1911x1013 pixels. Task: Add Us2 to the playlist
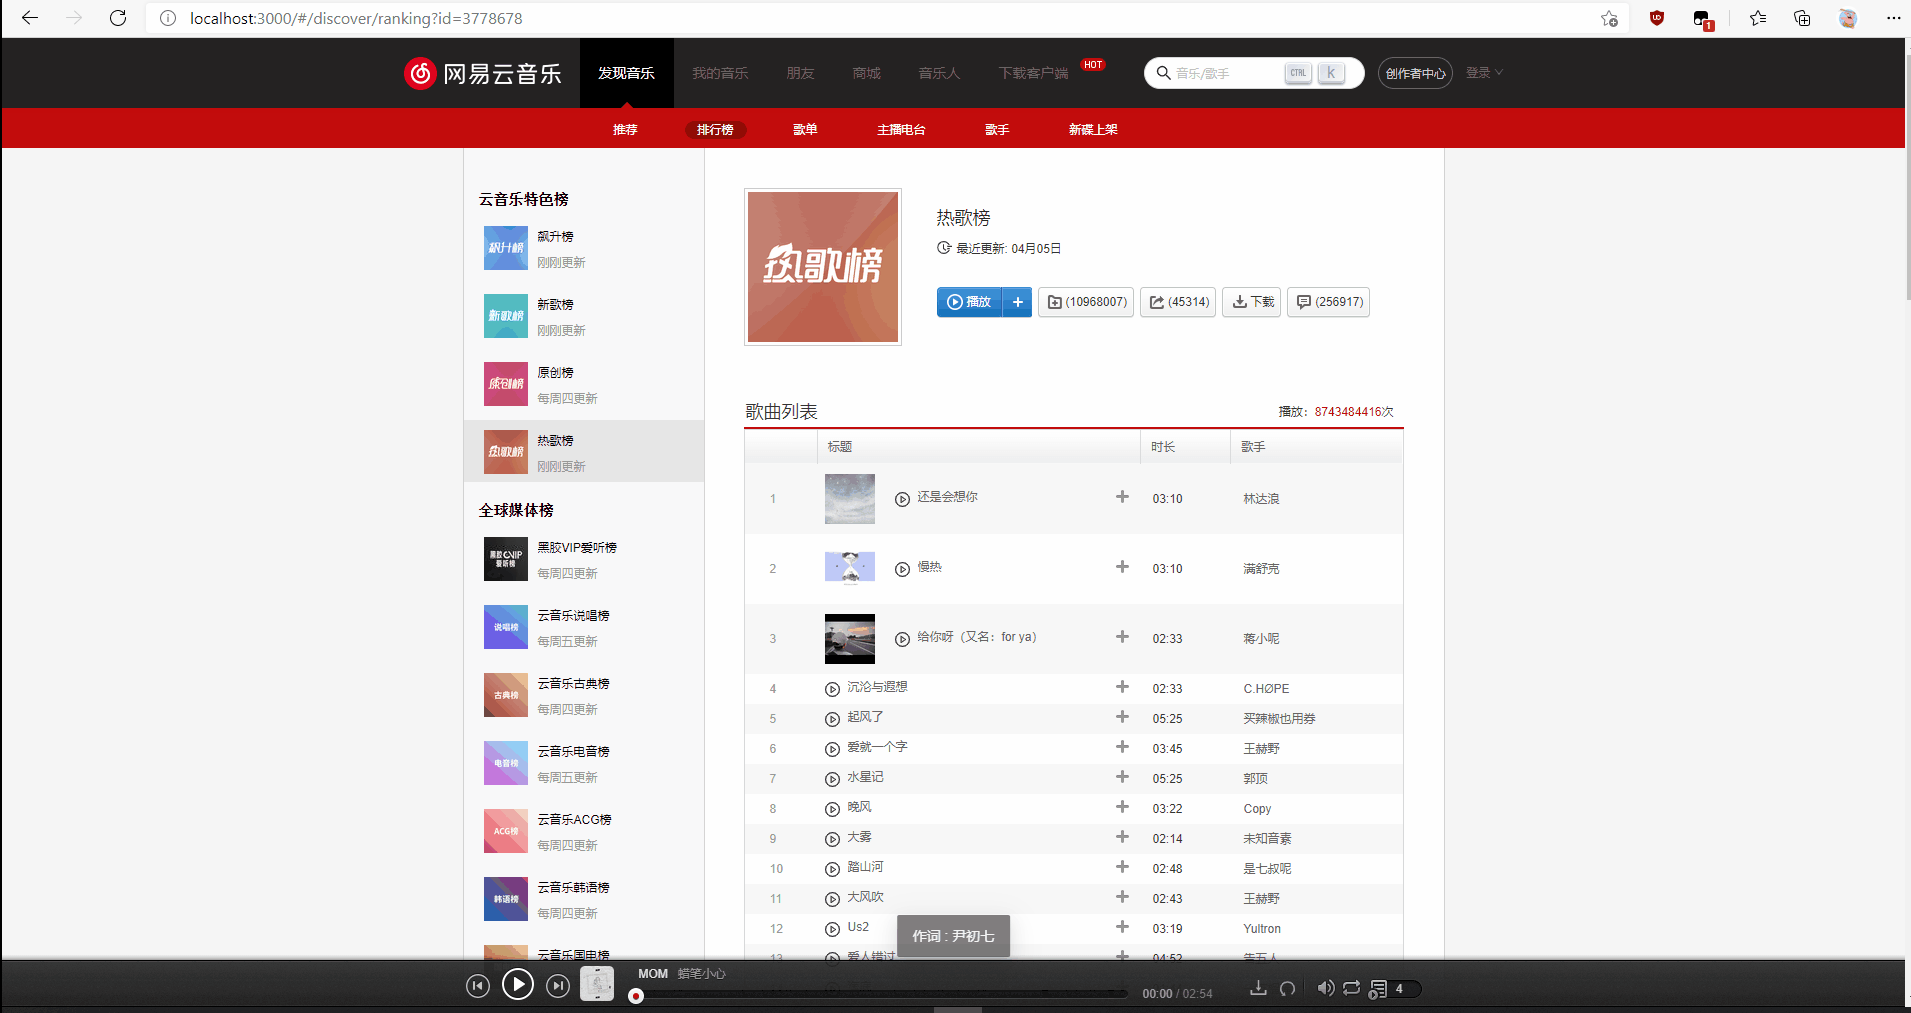point(1122,927)
